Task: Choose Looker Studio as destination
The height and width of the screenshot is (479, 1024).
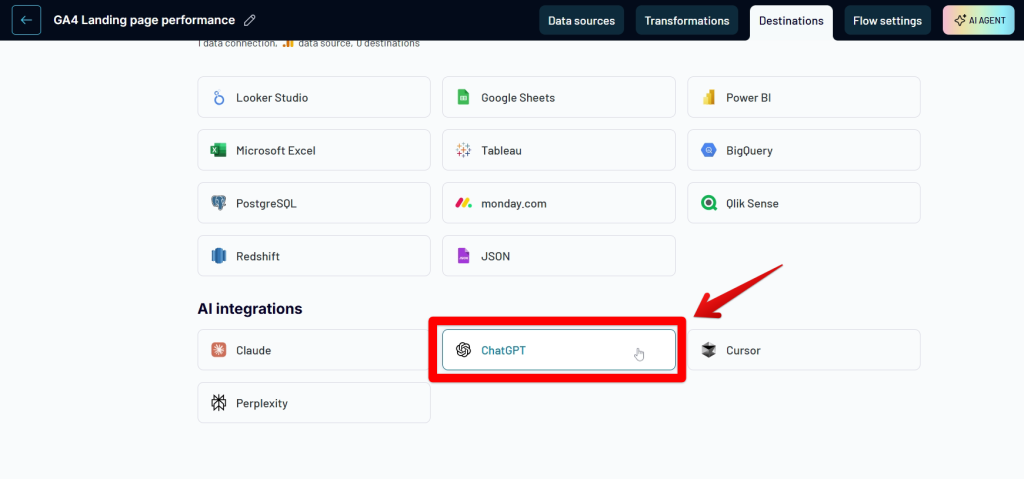Action: coord(314,97)
